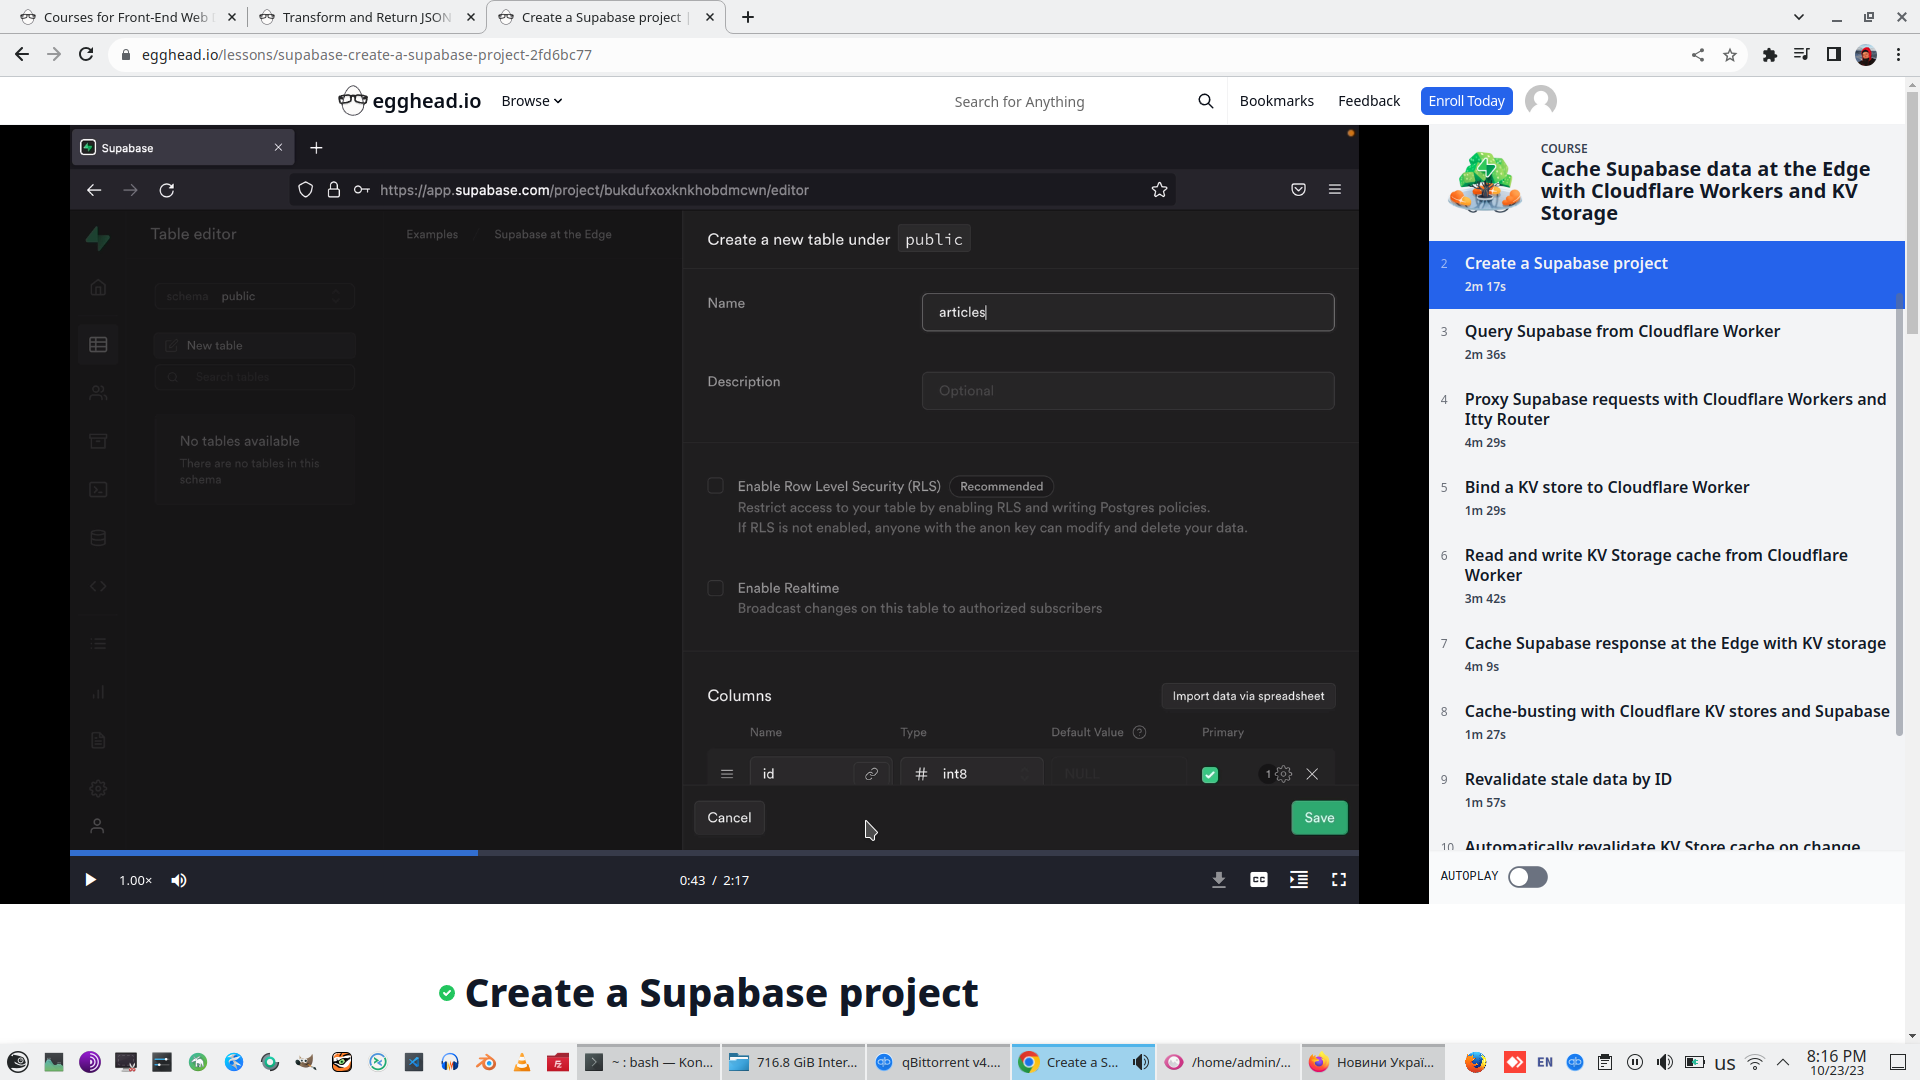The height and width of the screenshot is (1080, 1920).
Task: Open the user avatar profile icon
Action: click(x=1540, y=101)
